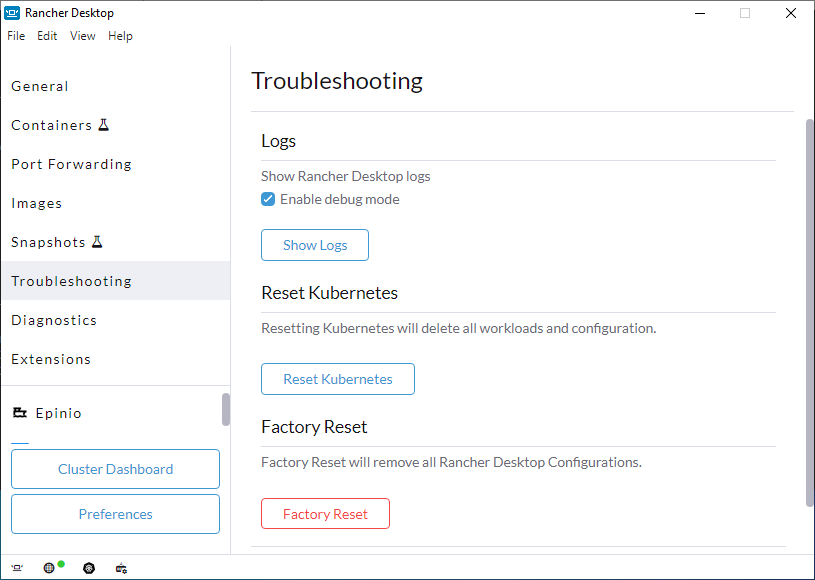Click the sidebar extensions scrollbar thumb
The width and height of the screenshot is (815, 580).
tap(226, 410)
